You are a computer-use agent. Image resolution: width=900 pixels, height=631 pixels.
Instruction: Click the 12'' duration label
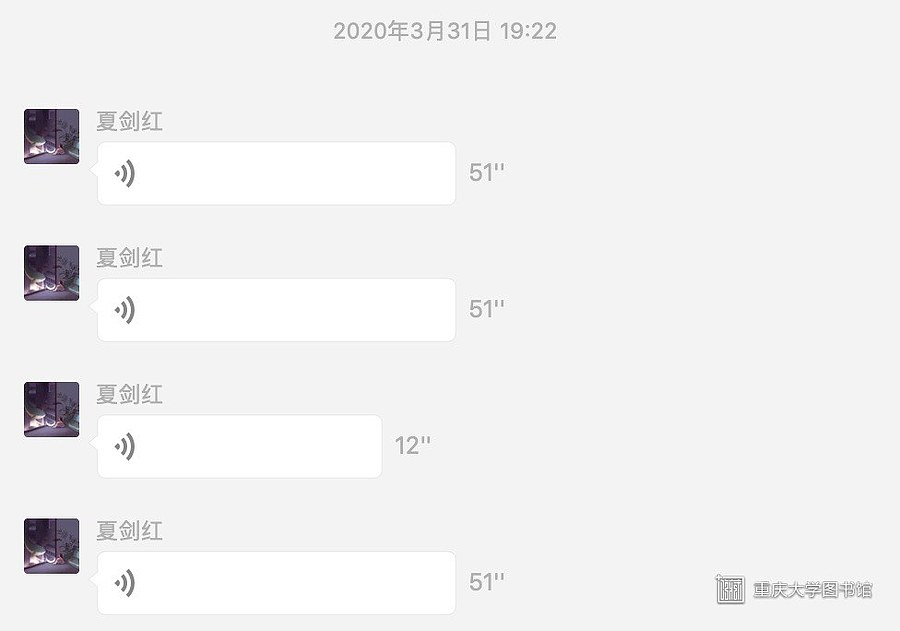(413, 446)
